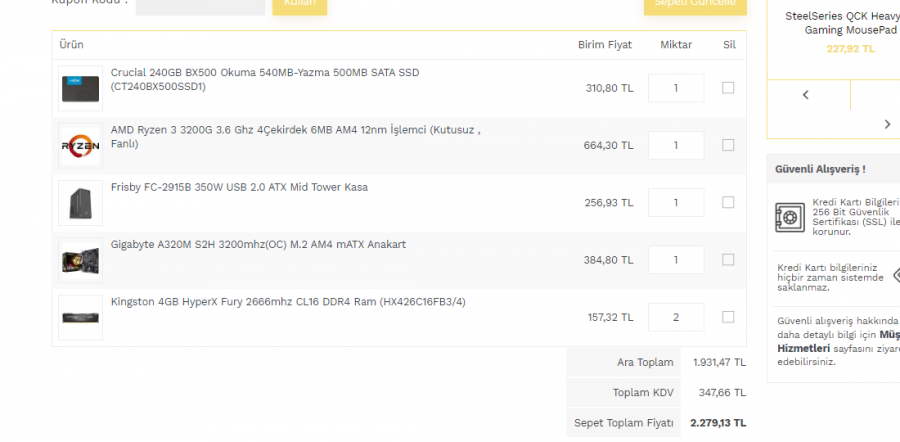The height and width of the screenshot is (442, 900).
Task: Click the Güvenli Alışveriş heading
Action: (x=820, y=169)
